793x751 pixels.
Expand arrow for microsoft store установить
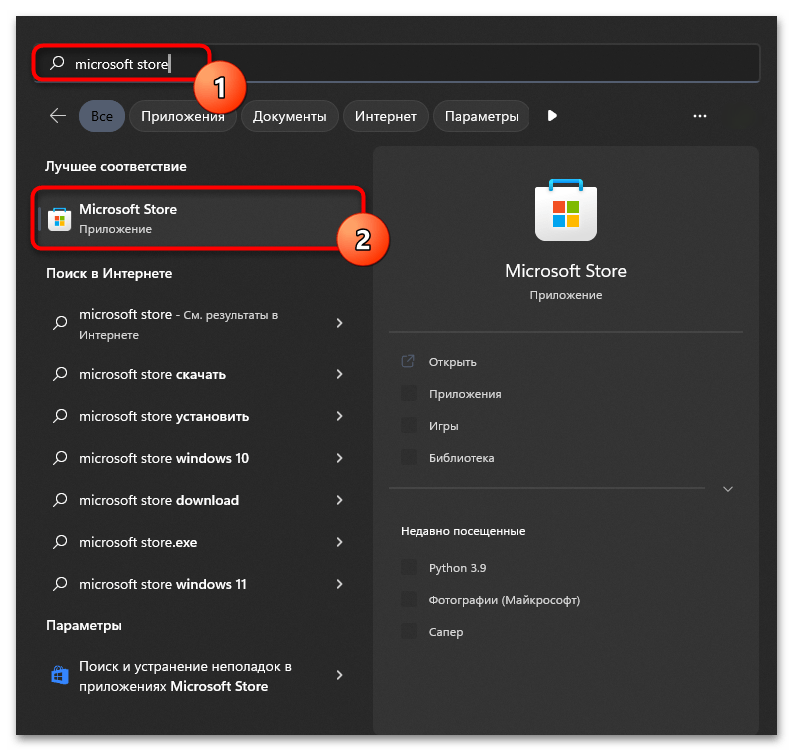click(x=339, y=416)
